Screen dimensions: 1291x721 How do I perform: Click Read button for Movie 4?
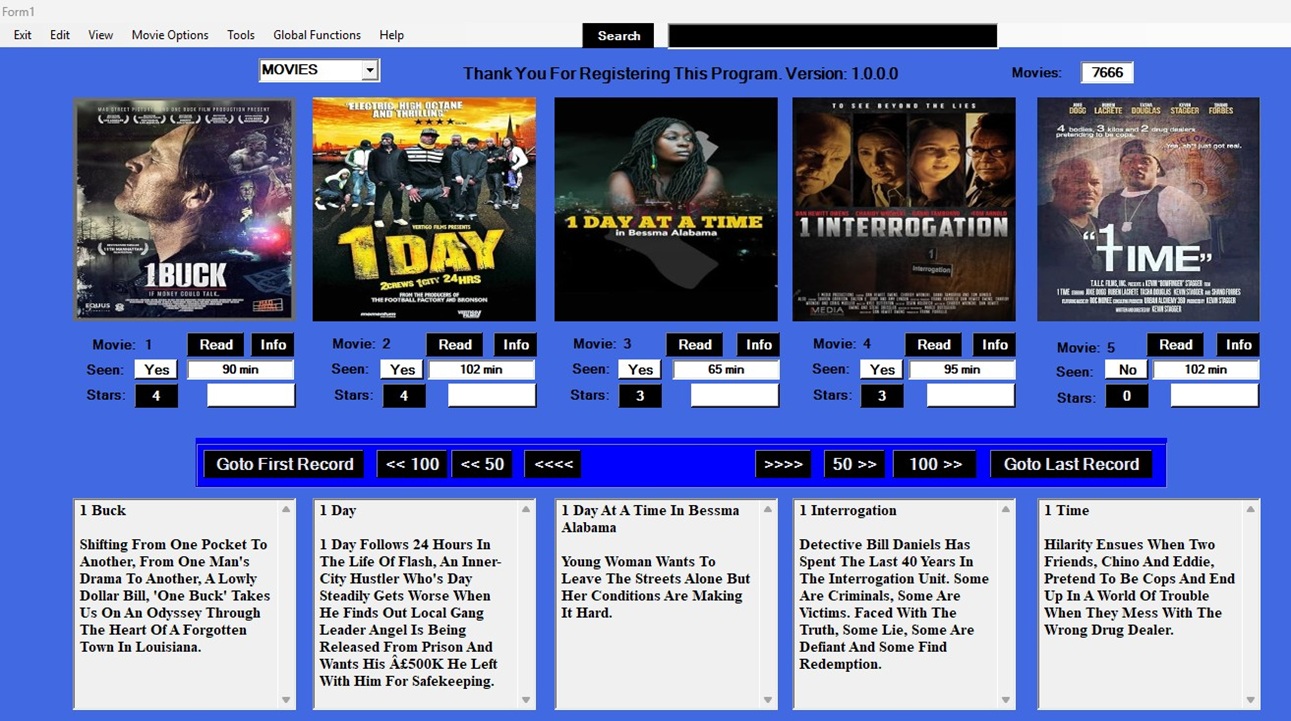tap(934, 345)
